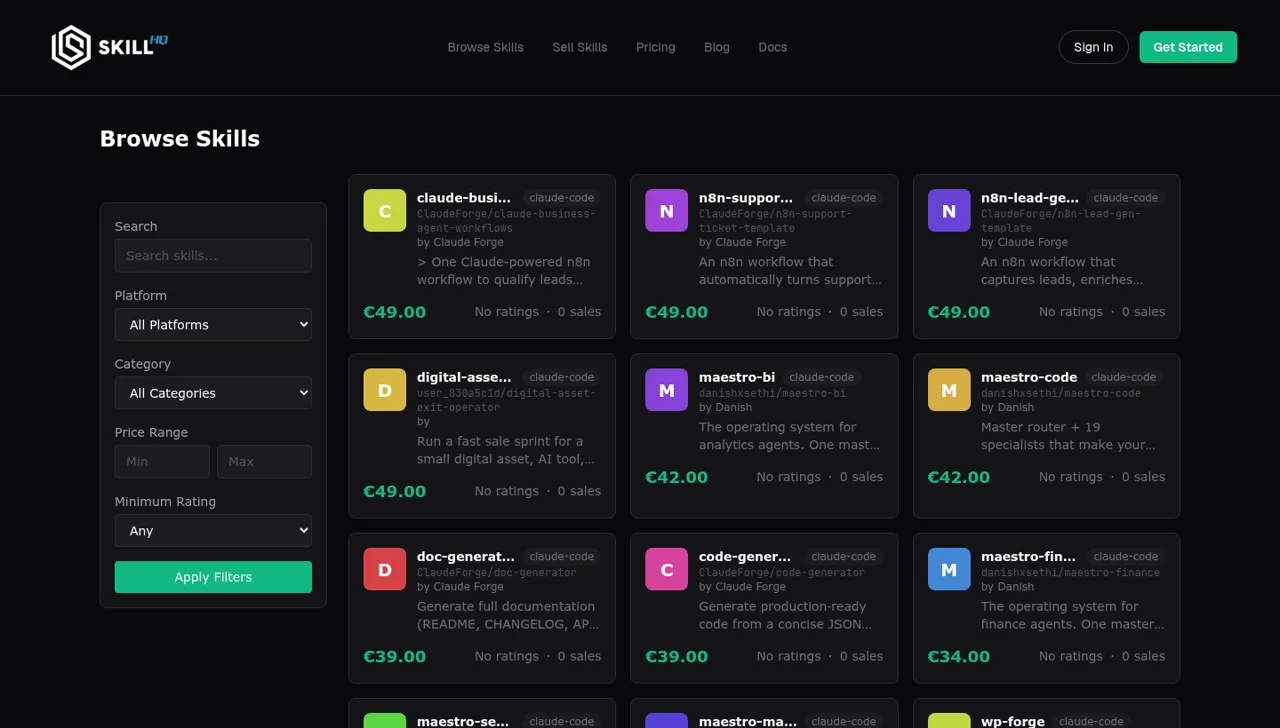
Task: Open the code-gener... skill title
Action: (x=745, y=556)
